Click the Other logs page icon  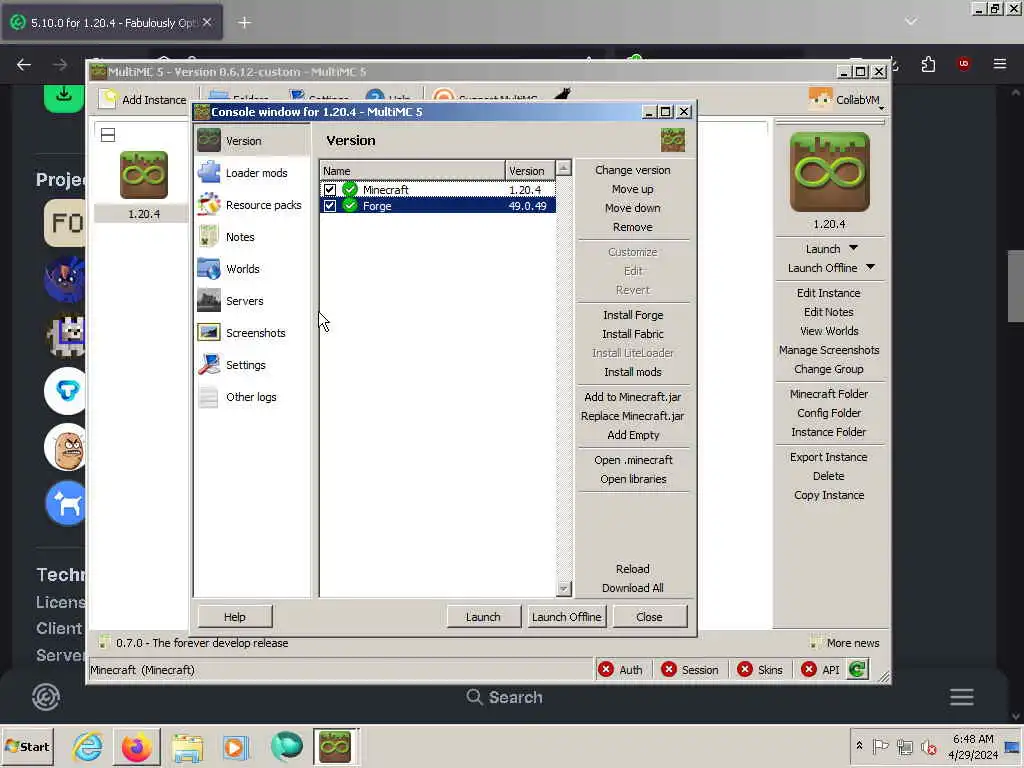(209, 396)
